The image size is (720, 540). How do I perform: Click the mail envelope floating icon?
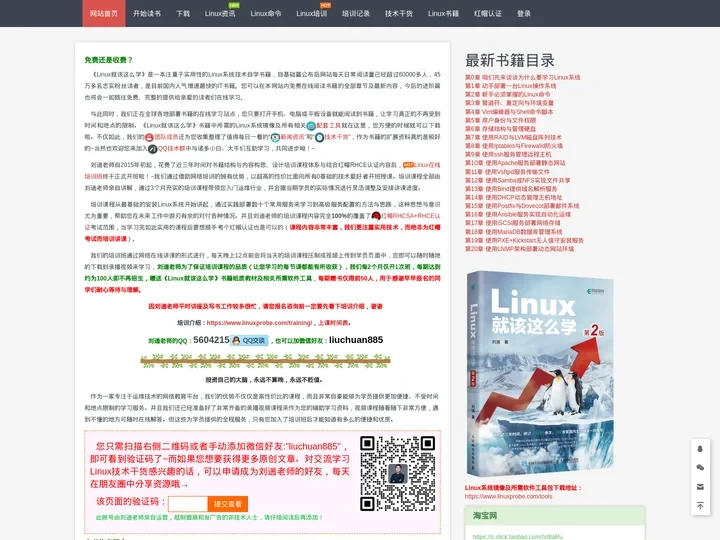[x=700, y=487]
